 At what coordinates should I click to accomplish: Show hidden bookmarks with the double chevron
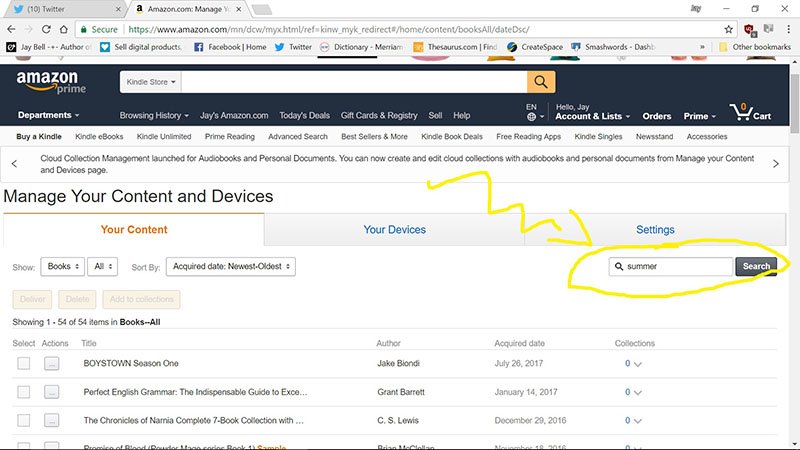coord(702,47)
